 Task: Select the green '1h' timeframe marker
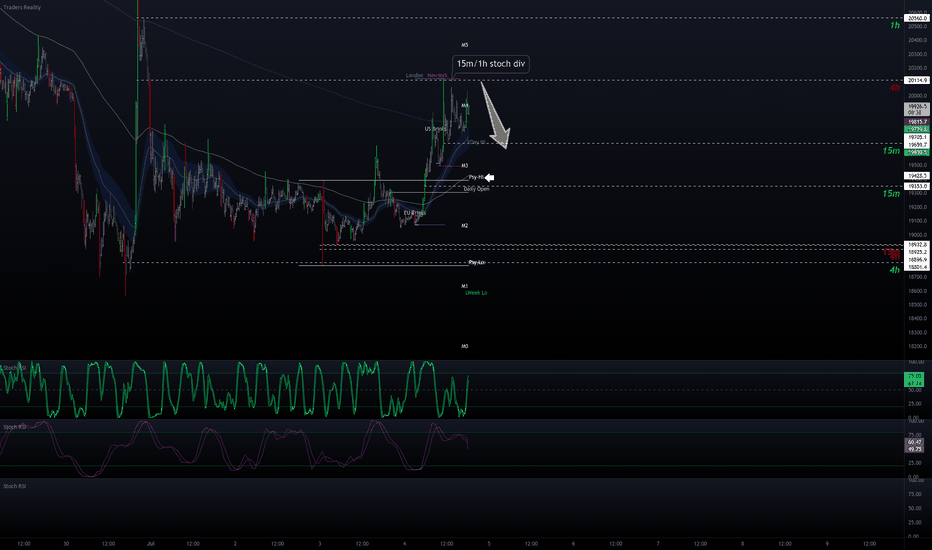point(895,26)
